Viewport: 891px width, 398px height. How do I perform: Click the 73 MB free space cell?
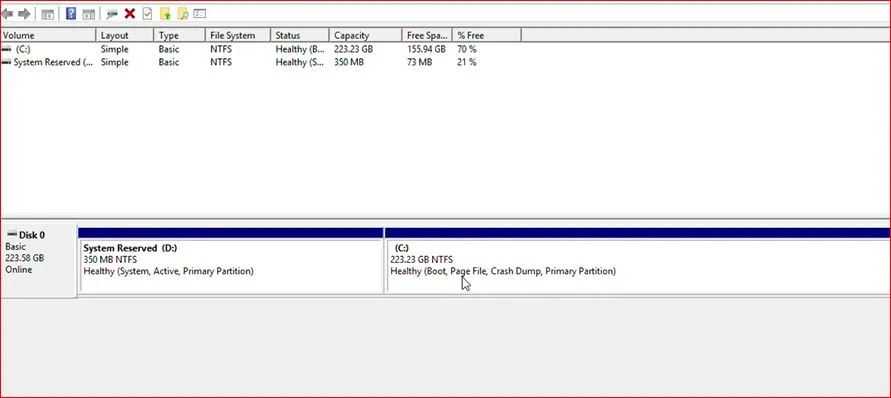point(419,63)
